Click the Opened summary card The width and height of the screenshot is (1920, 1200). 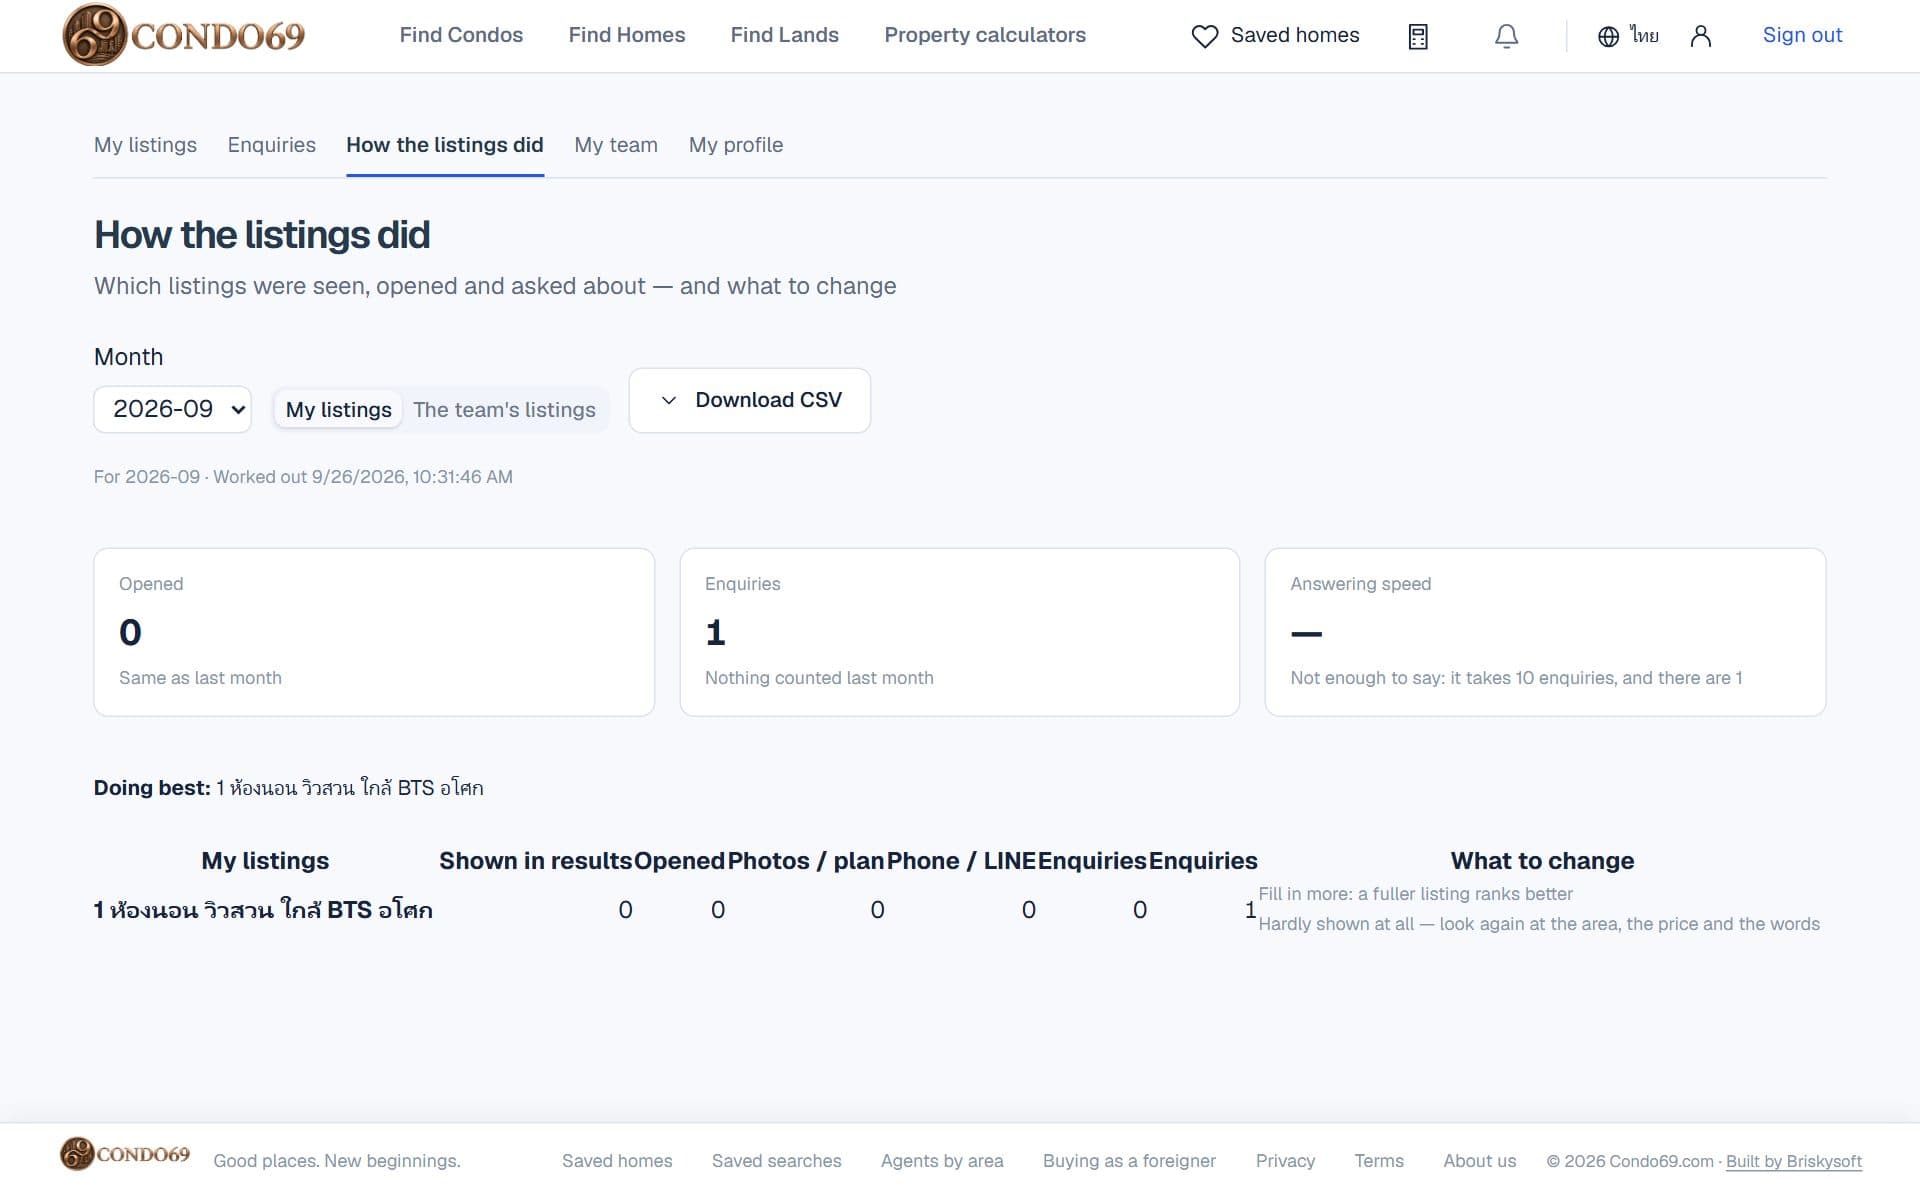coord(374,632)
